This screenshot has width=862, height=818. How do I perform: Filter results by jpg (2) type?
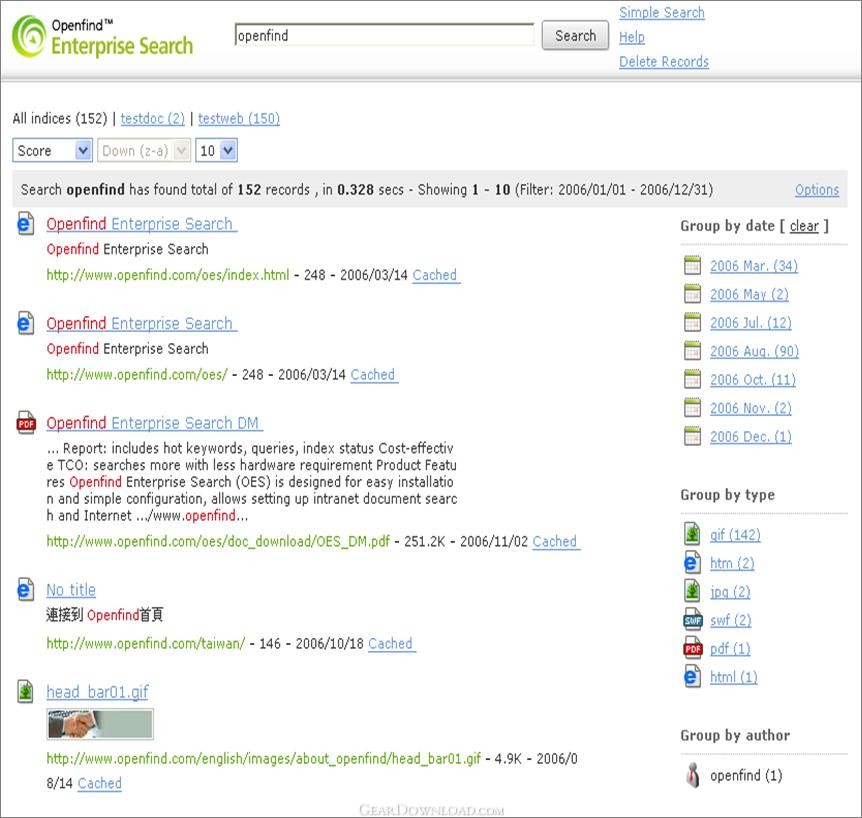click(x=730, y=592)
